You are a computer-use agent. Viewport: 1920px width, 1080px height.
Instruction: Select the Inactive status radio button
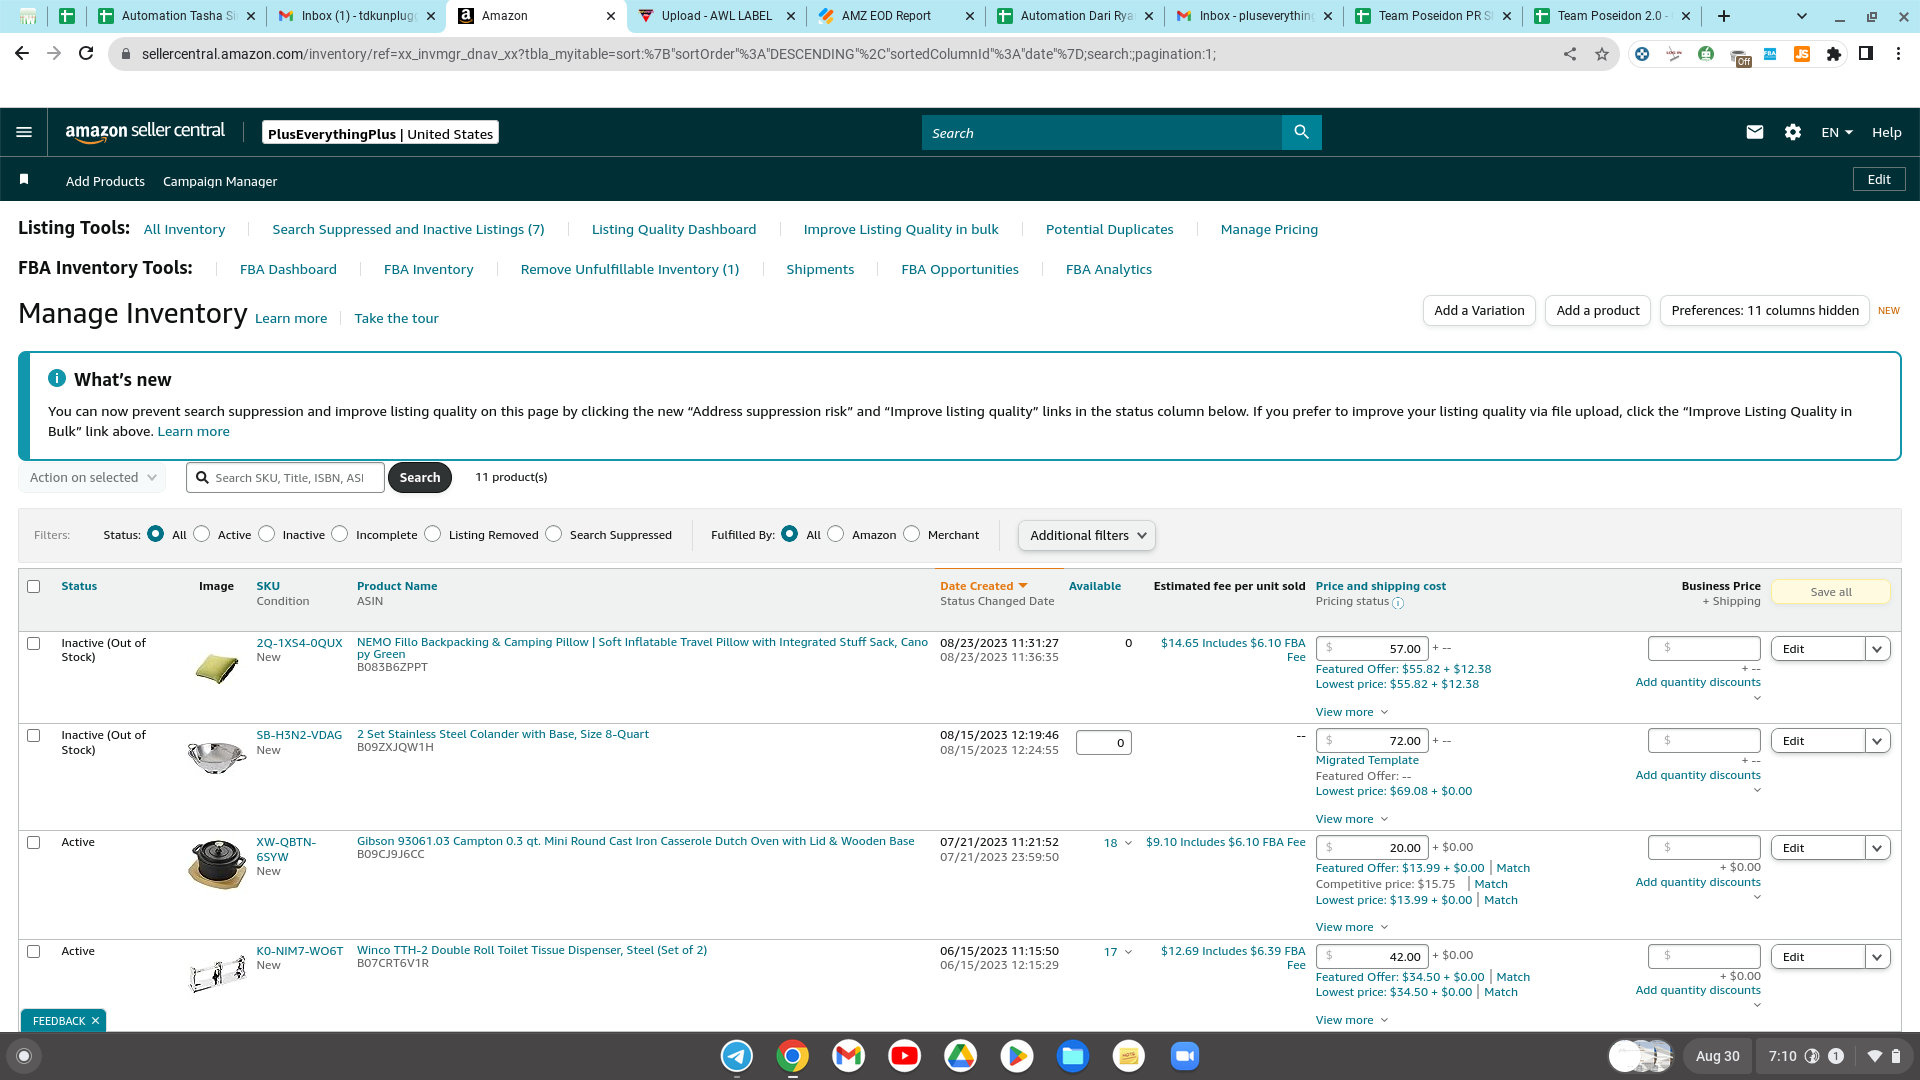pos(267,534)
